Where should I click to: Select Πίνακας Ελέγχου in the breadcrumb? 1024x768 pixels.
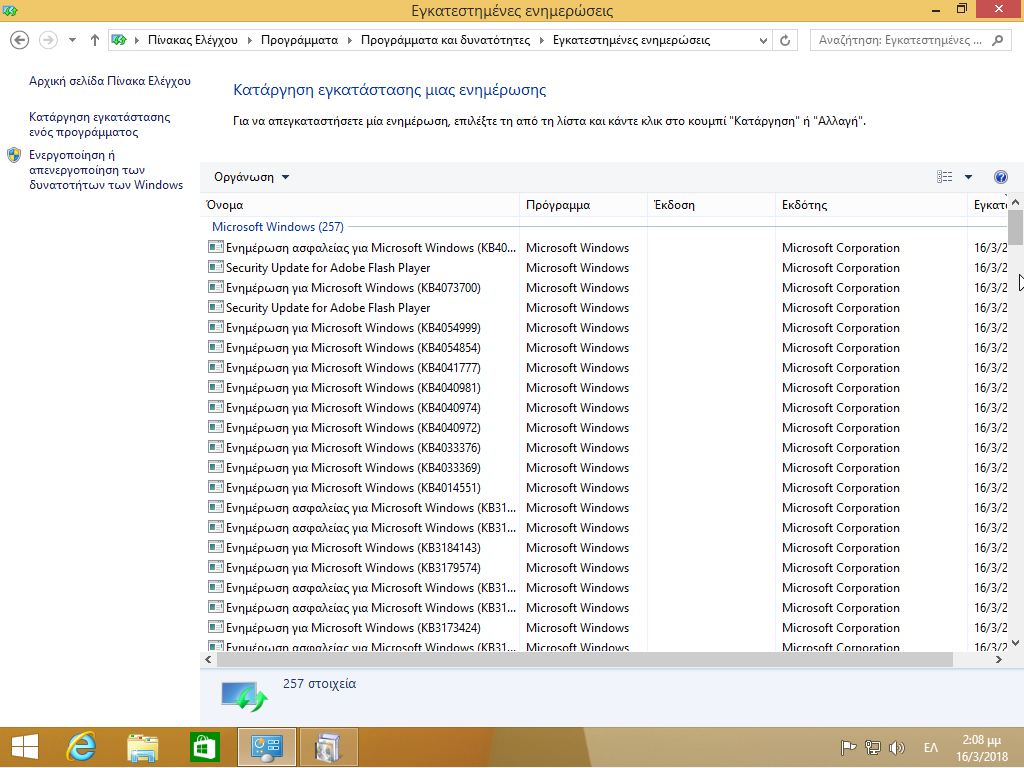(x=193, y=40)
